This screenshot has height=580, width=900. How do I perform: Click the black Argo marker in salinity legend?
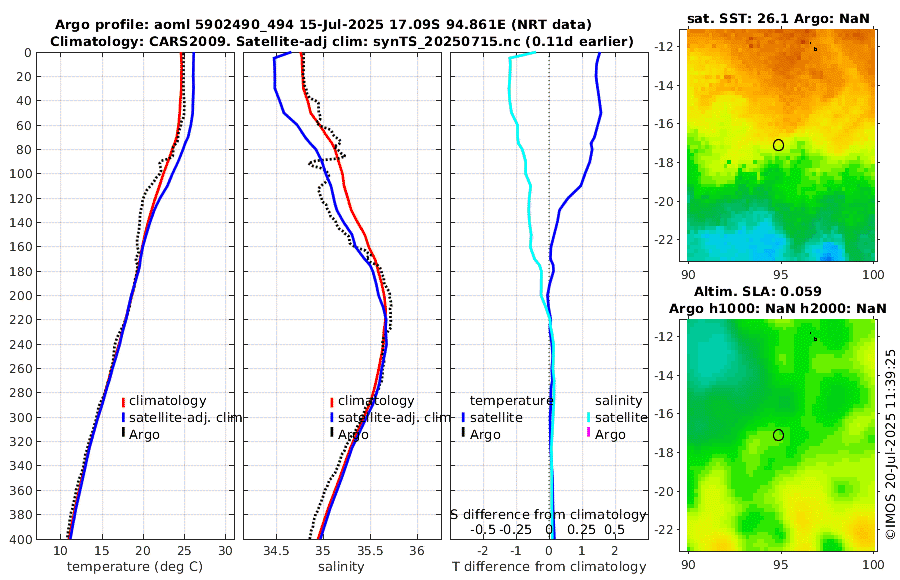(x=332, y=432)
